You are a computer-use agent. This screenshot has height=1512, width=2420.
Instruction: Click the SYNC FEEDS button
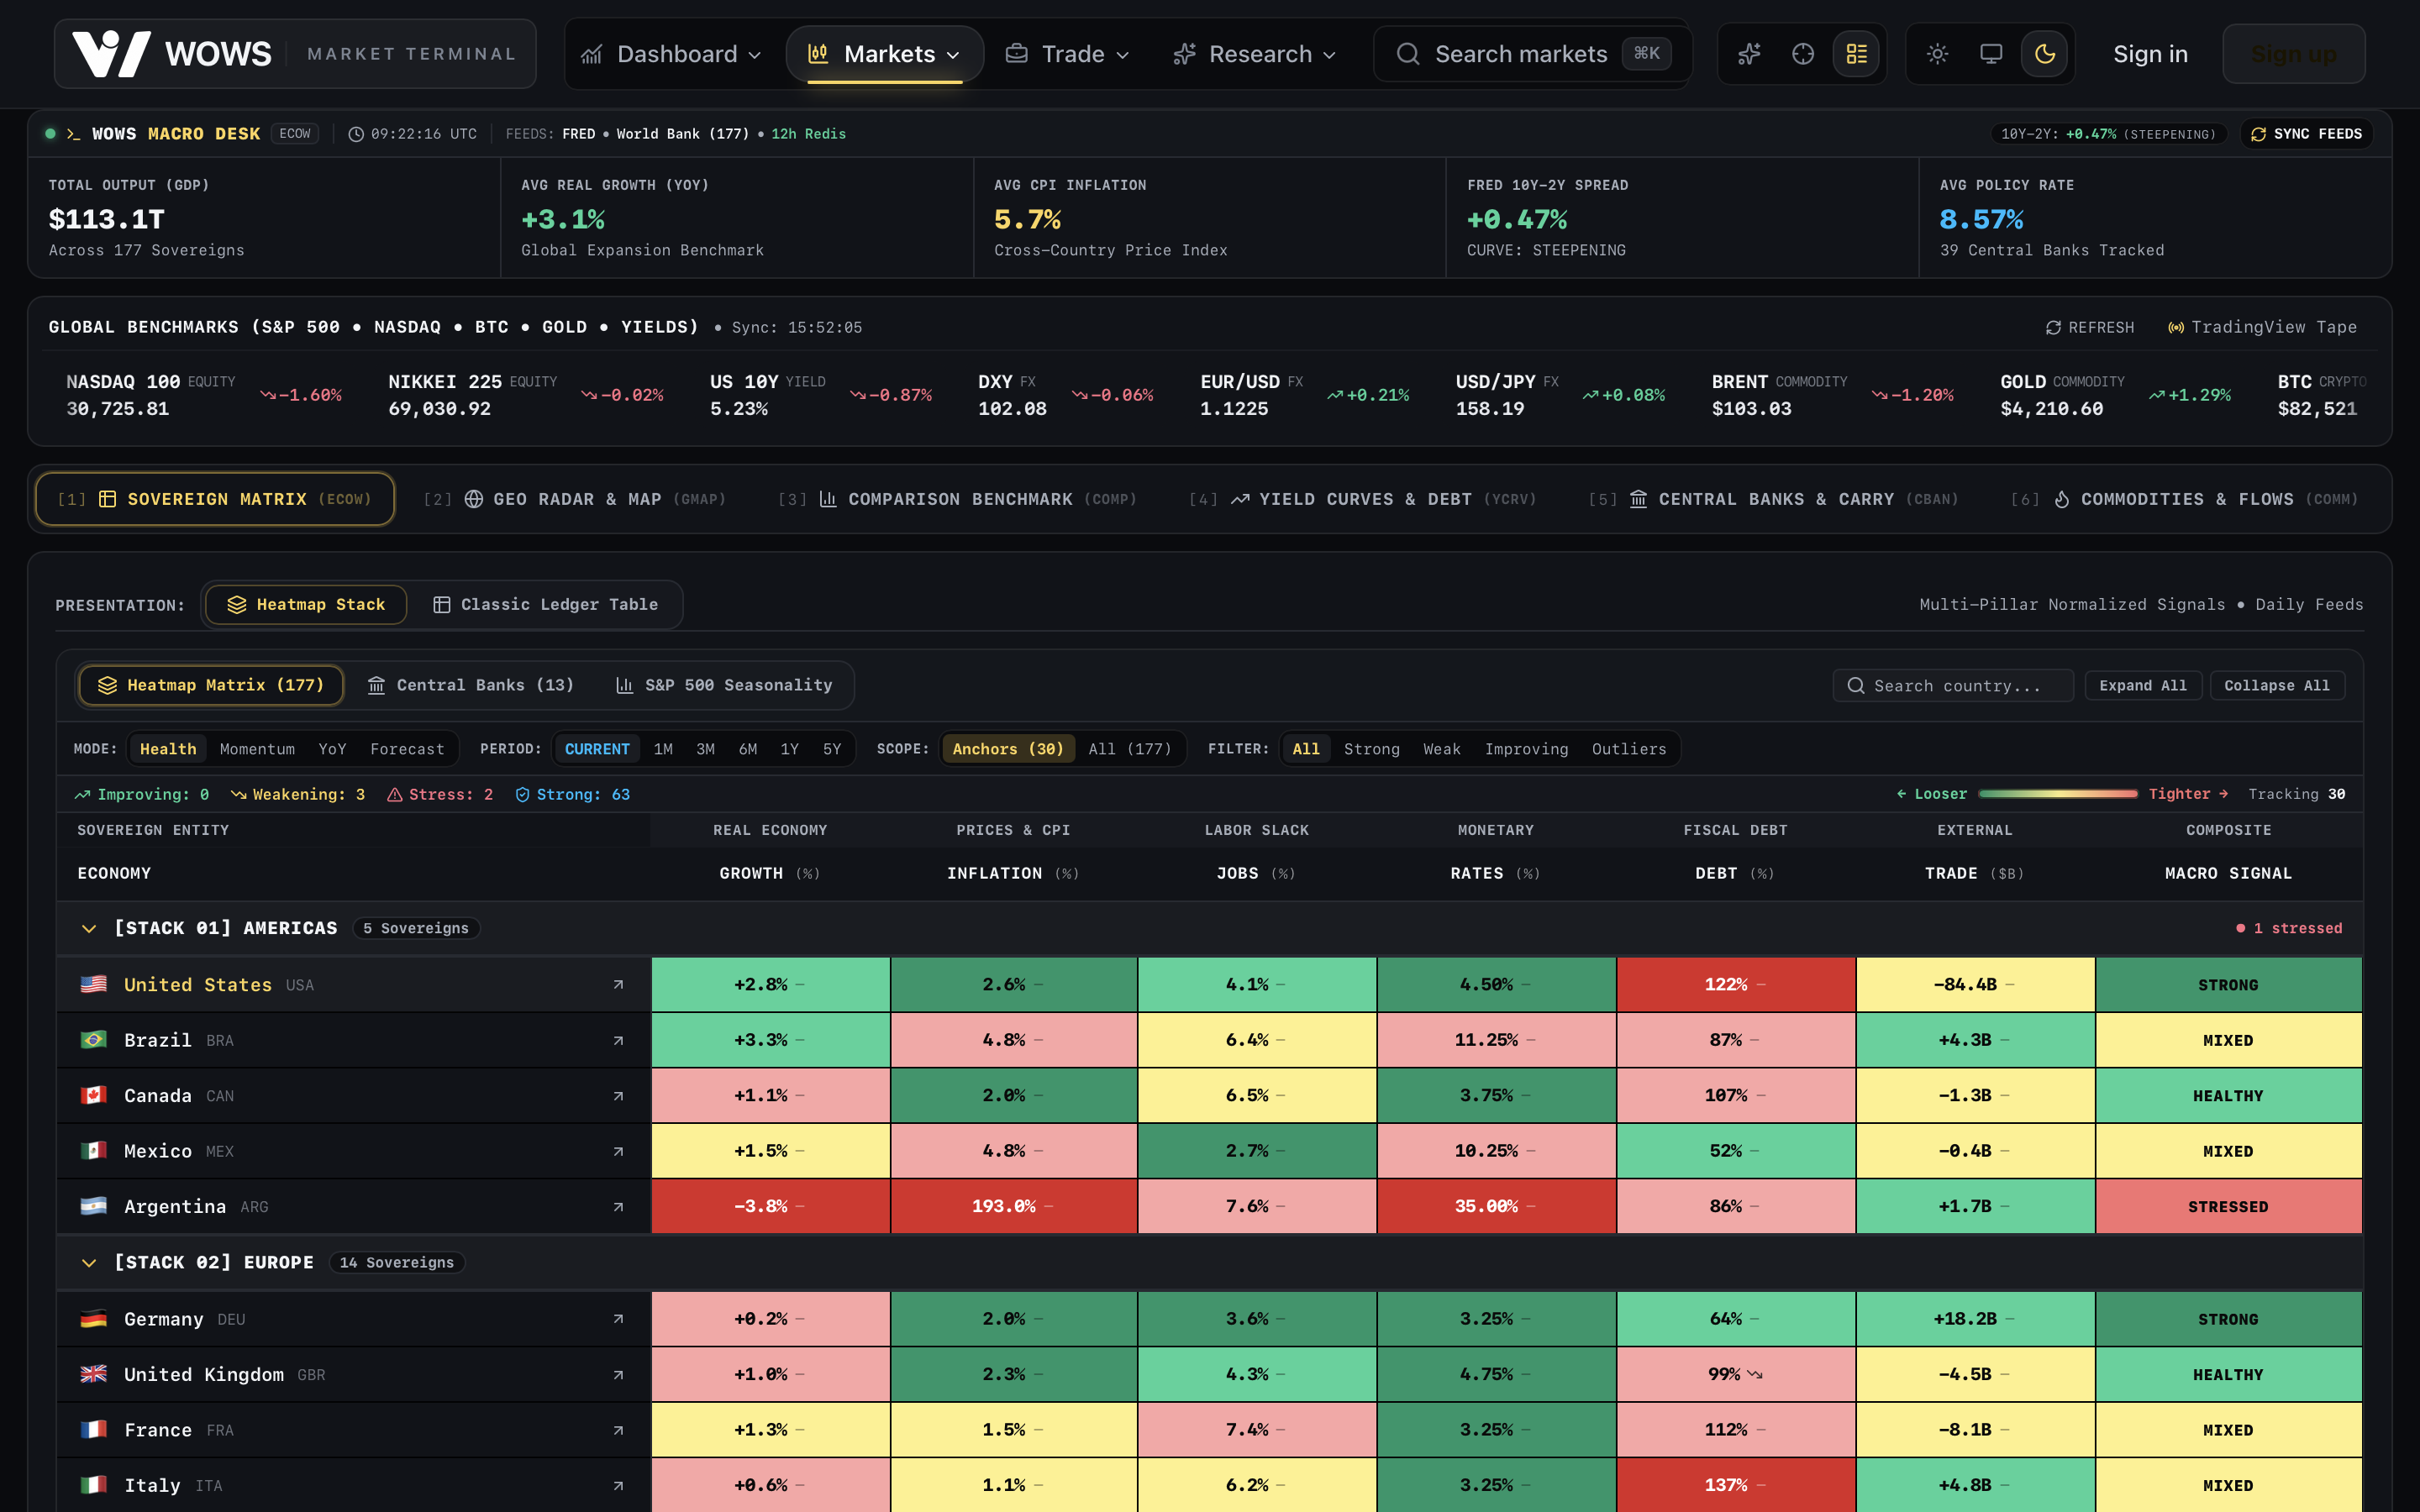click(x=2306, y=134)
